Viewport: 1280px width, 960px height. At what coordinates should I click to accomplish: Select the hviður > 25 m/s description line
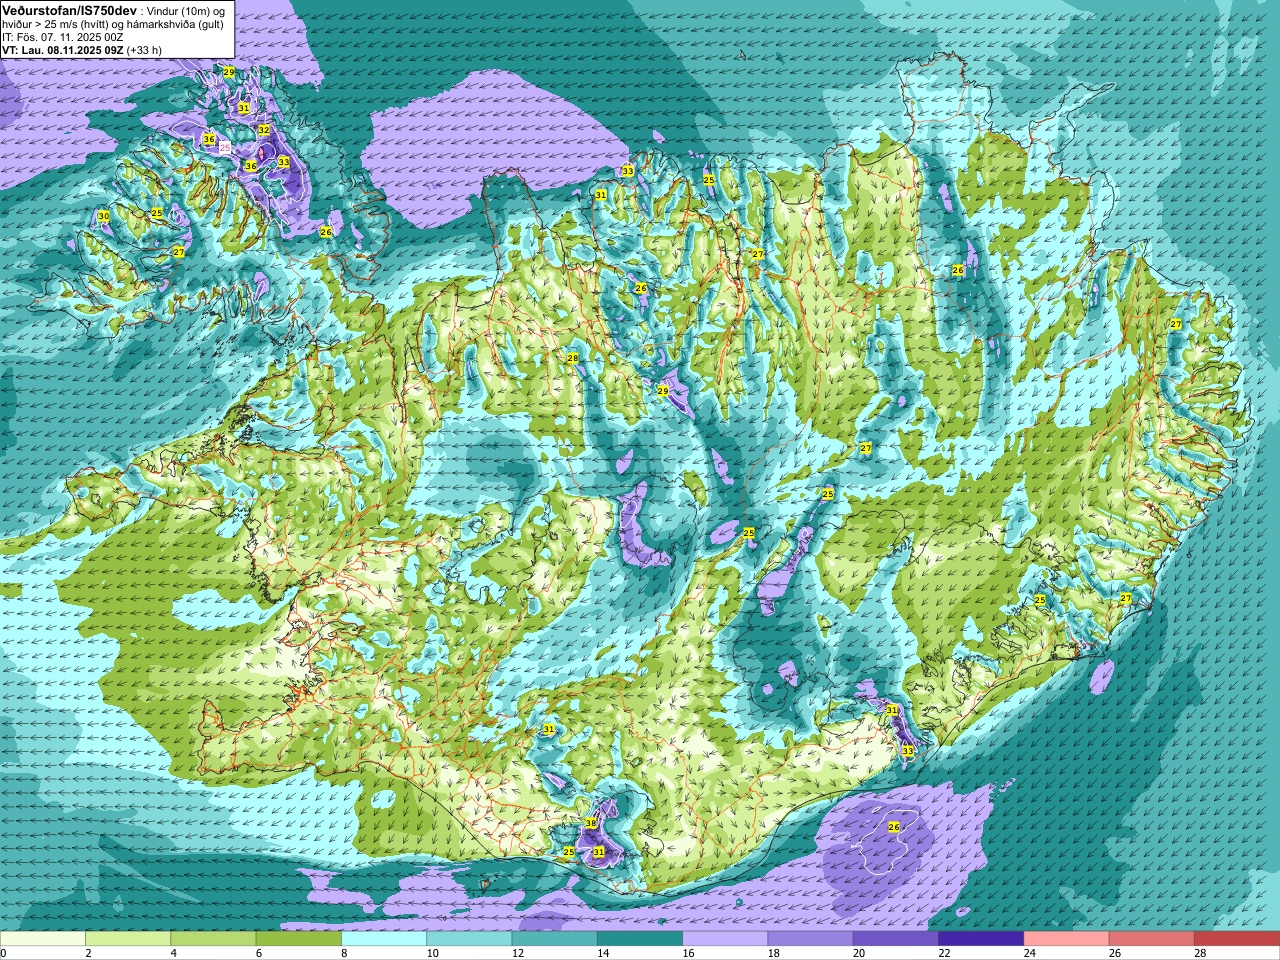[113, 24]
